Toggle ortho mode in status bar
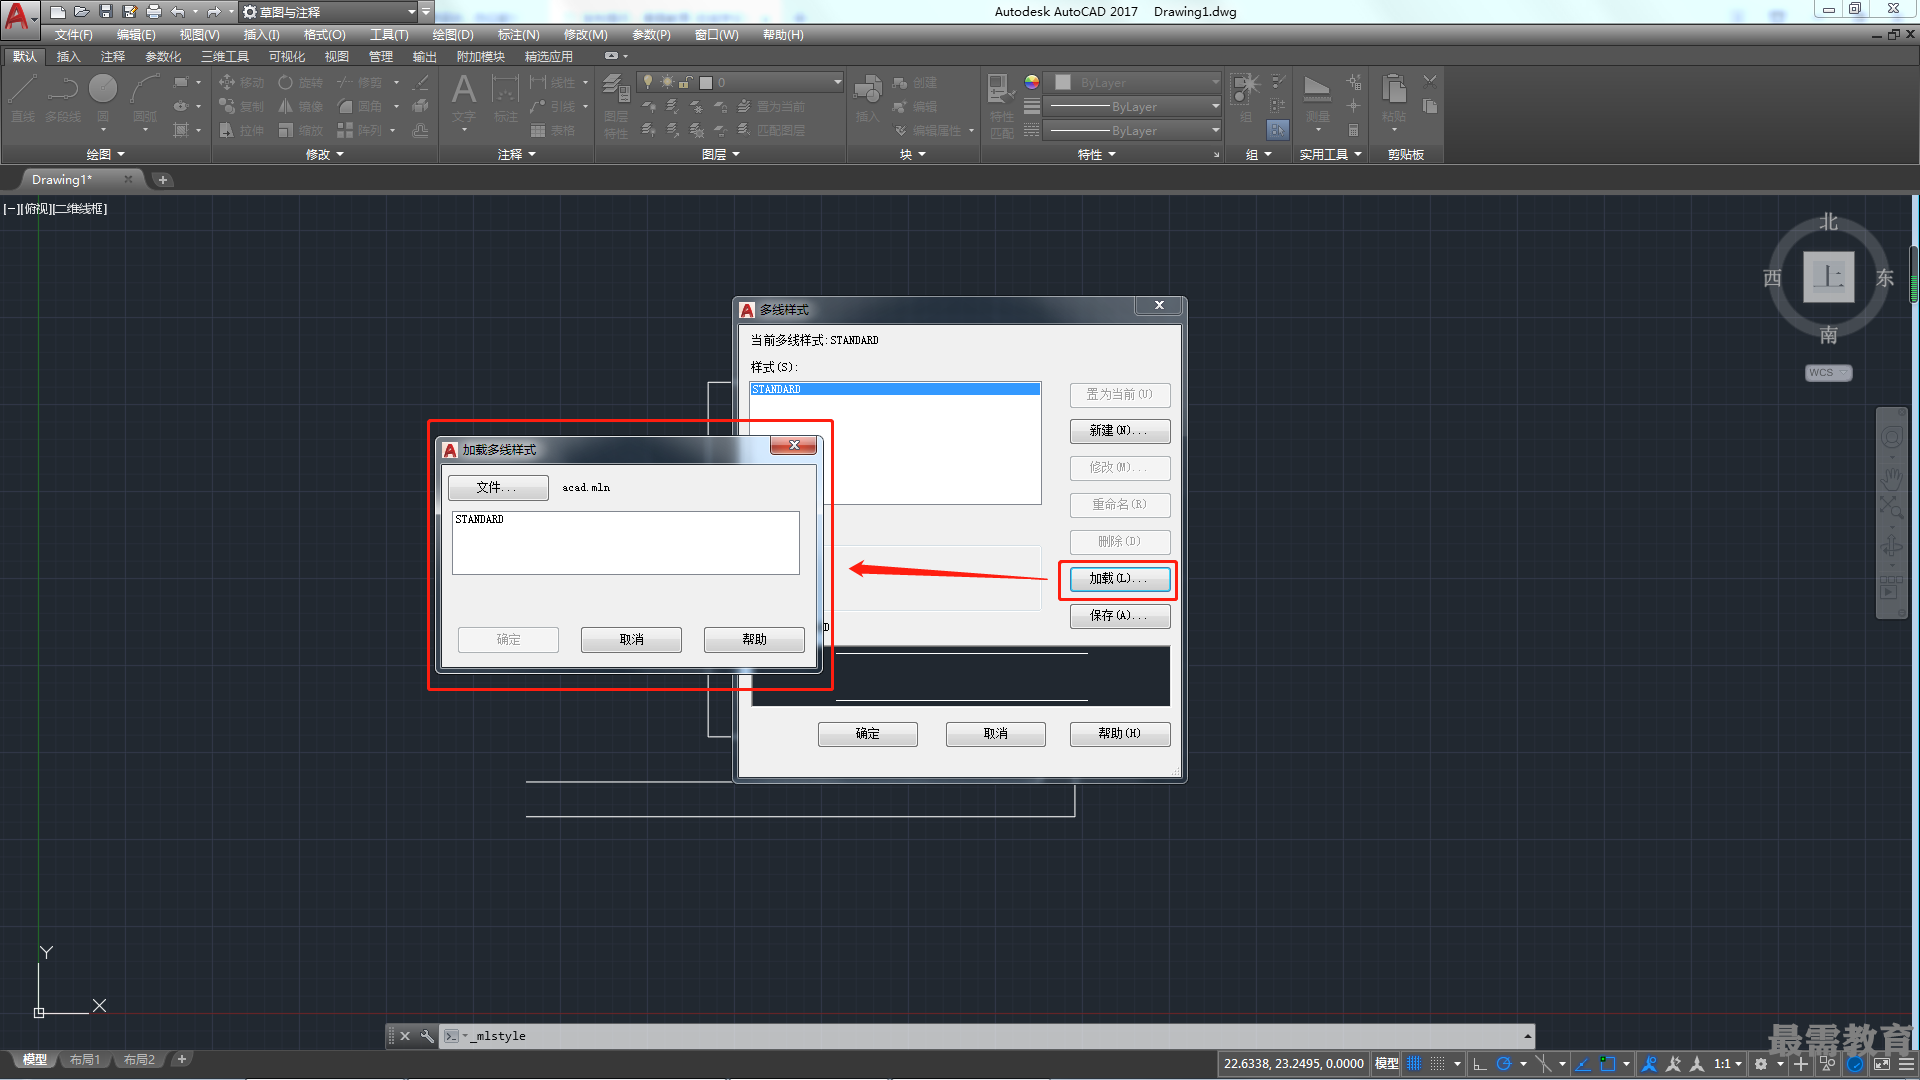Viewport: 1920px width, 1080px height. point(1480,1064)
